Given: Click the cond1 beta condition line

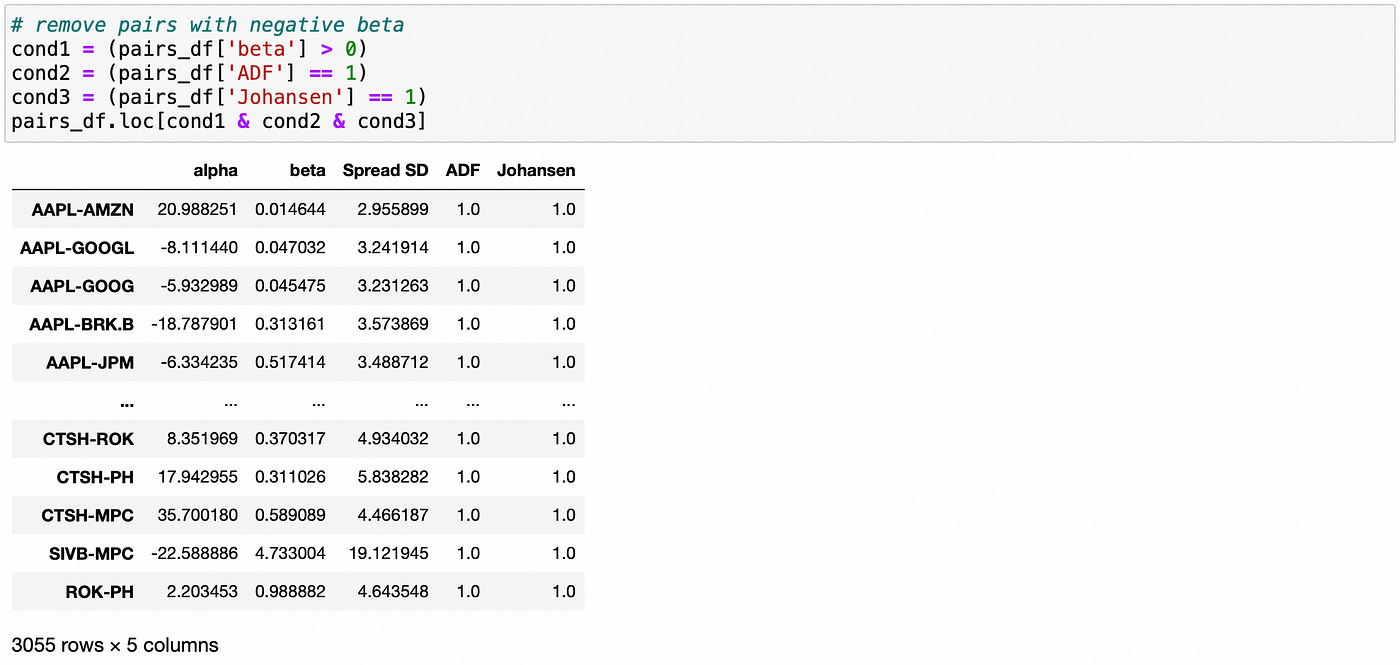Looking at the screenshot, I should click(191, 49).
